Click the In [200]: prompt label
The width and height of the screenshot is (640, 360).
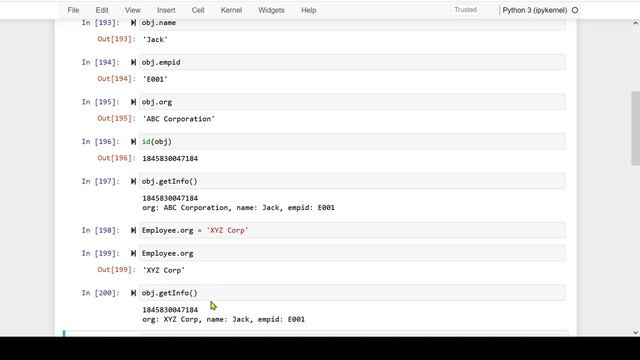(100, 293)
